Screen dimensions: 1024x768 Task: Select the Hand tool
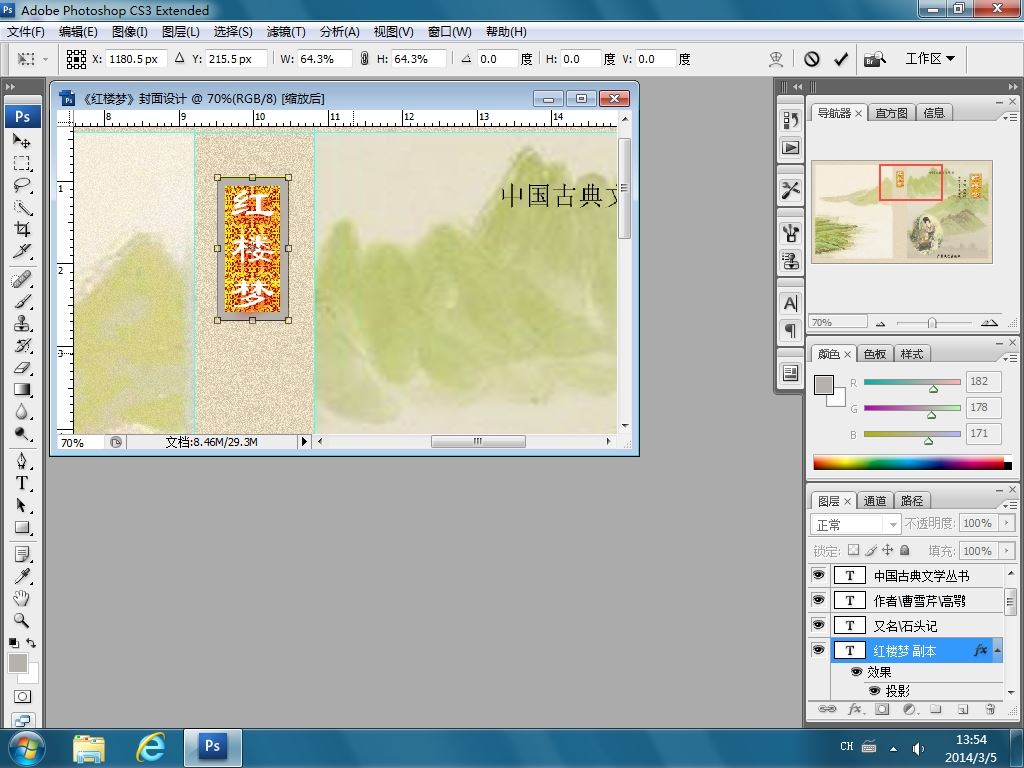[x=22, y=598]
